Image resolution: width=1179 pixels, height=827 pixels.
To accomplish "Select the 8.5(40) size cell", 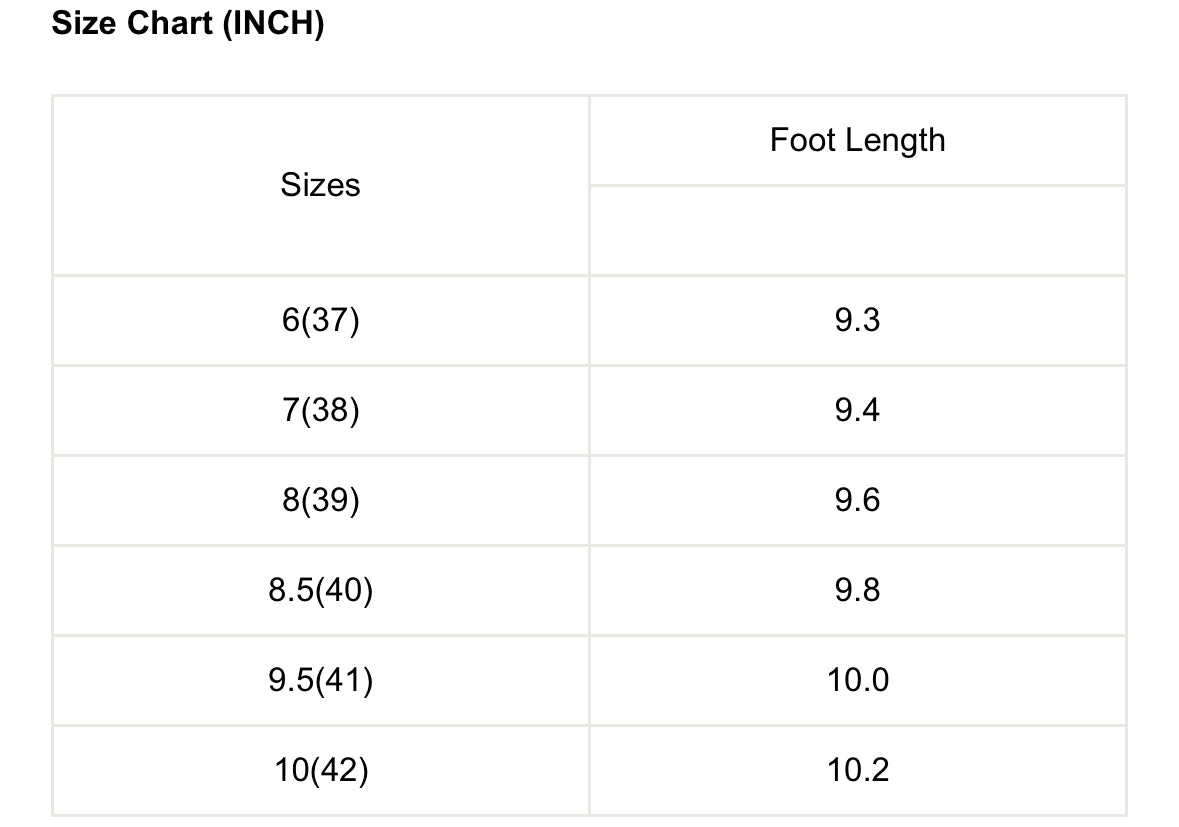I will coord(320,590).
